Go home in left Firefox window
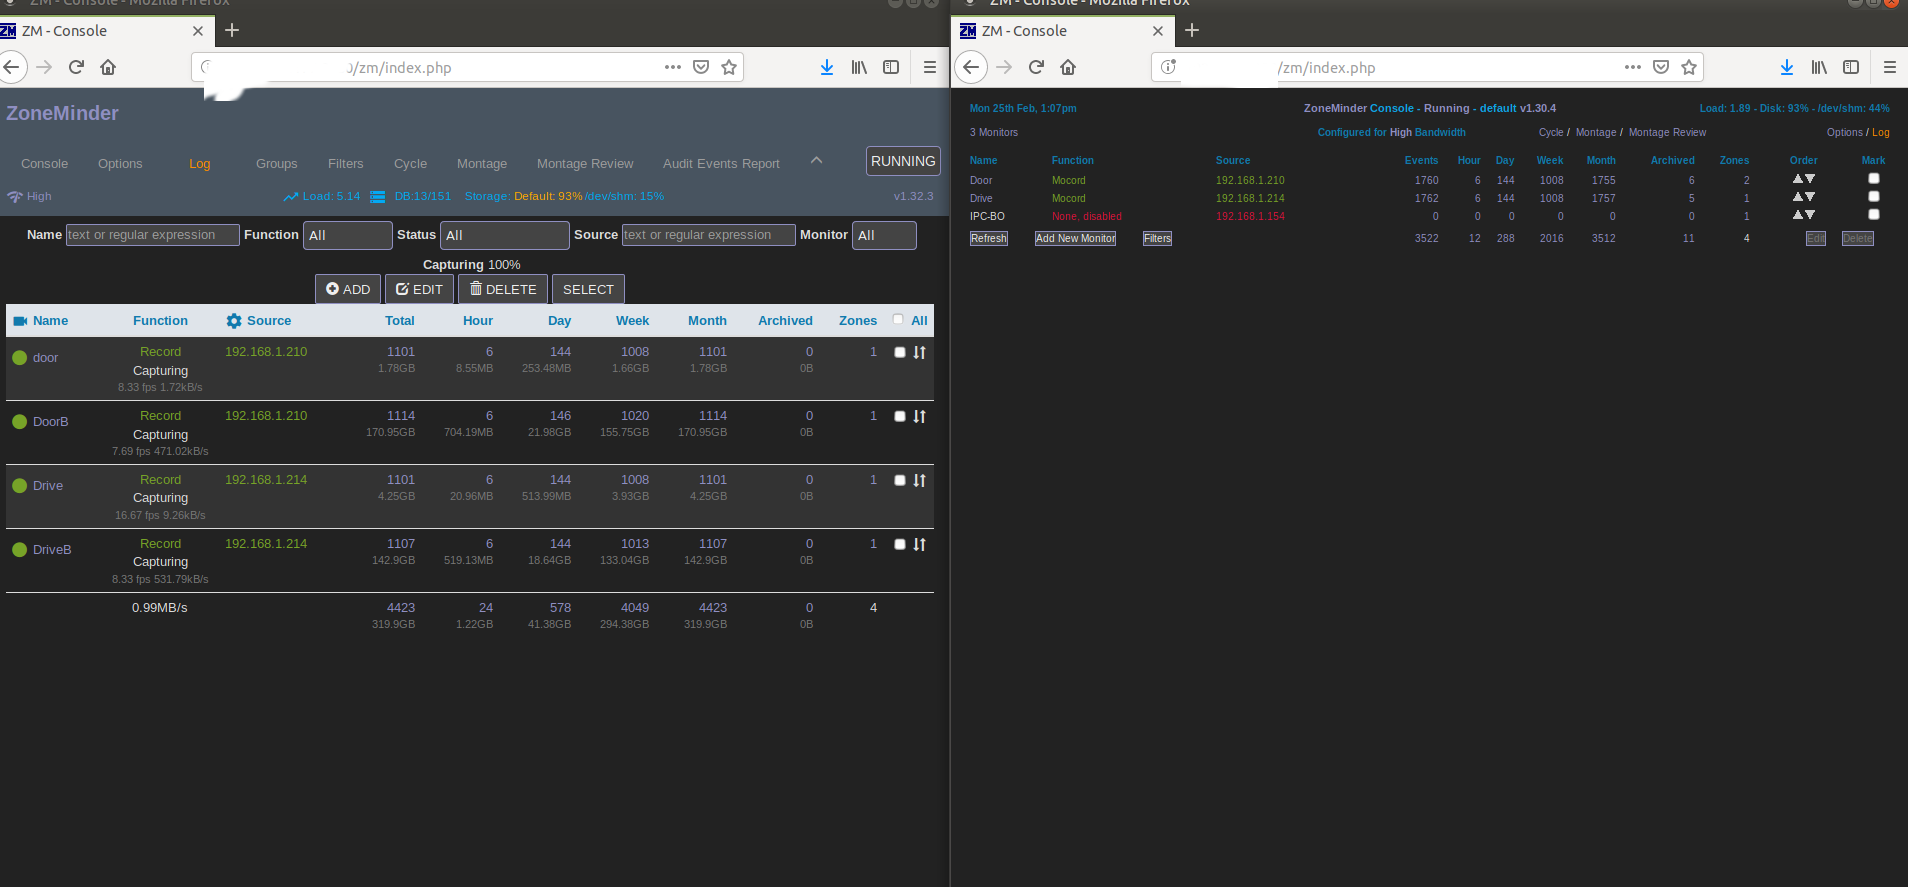This screenshot has width=1908, height=887. (108, 67)
